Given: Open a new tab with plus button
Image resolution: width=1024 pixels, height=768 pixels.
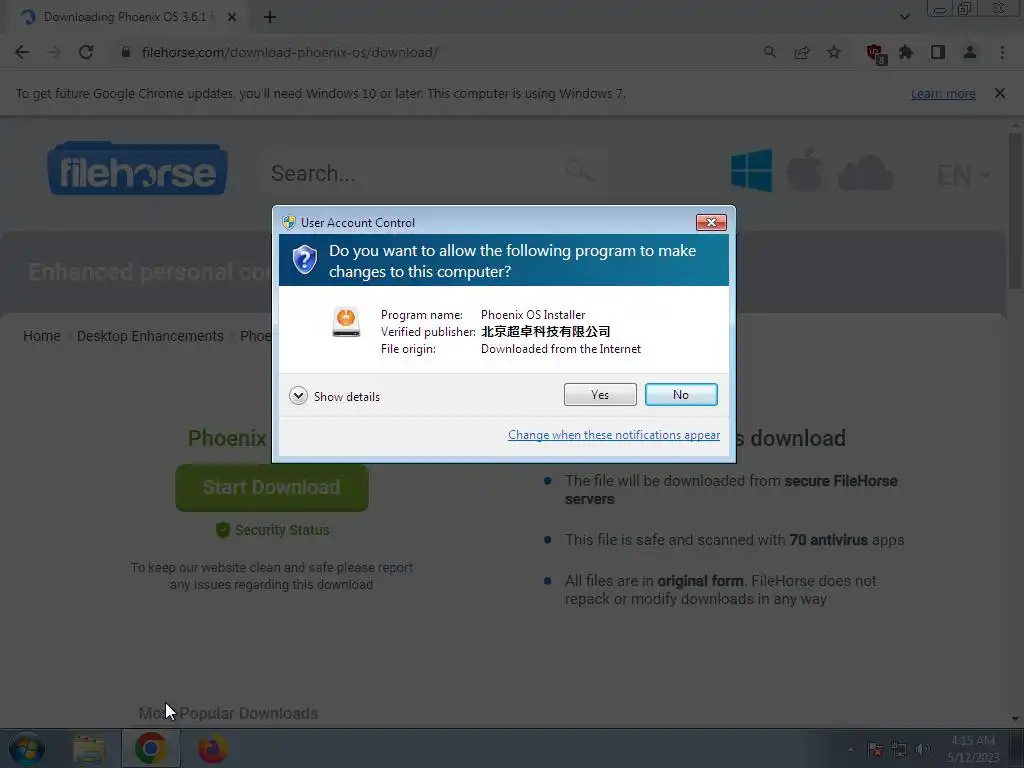Looking at the screenshot, I should pos(270,17).
